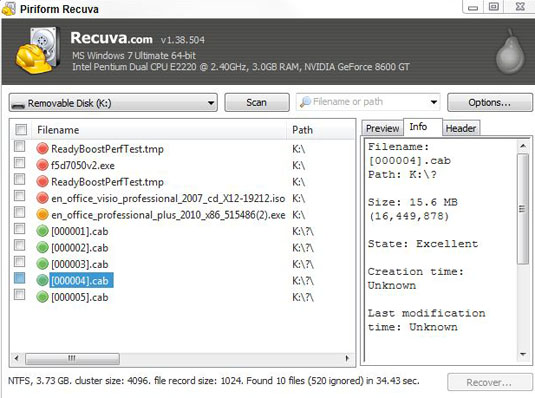Check the box for [000003].cab
The height and width of the screenshot is (398, 535).
point(19,261)
